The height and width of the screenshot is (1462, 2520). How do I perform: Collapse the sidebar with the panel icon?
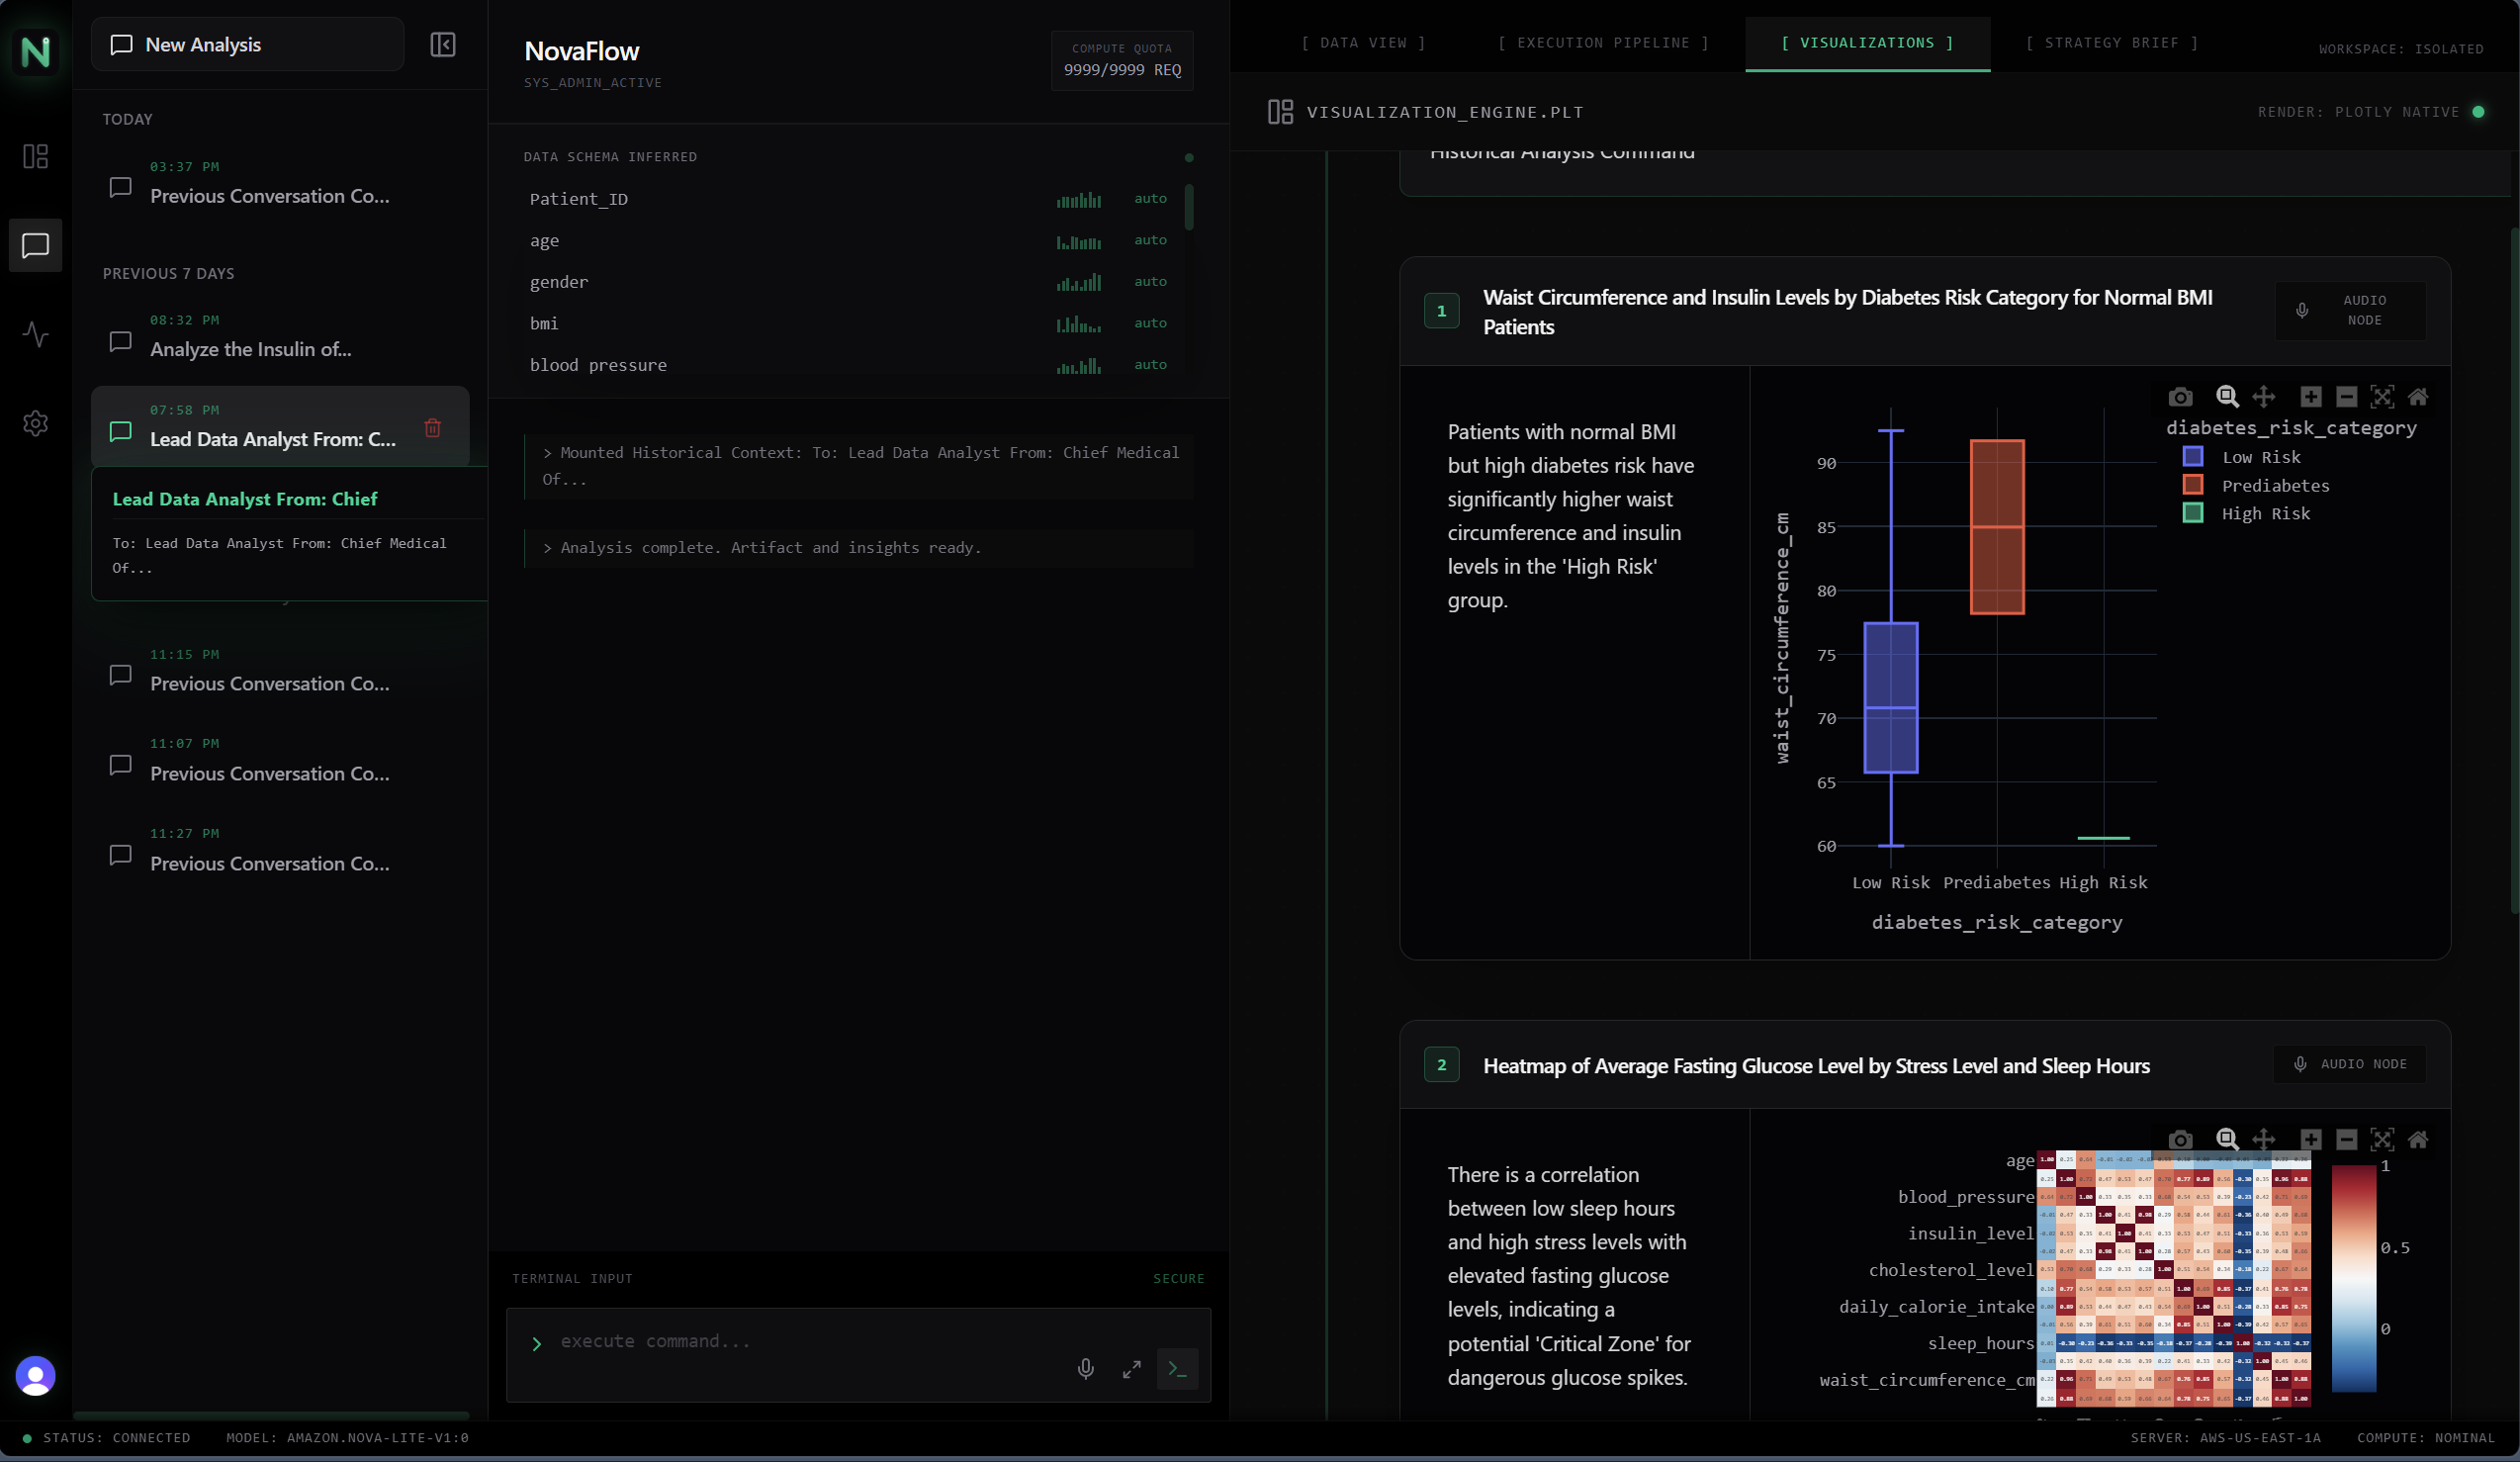coord(443,44)
